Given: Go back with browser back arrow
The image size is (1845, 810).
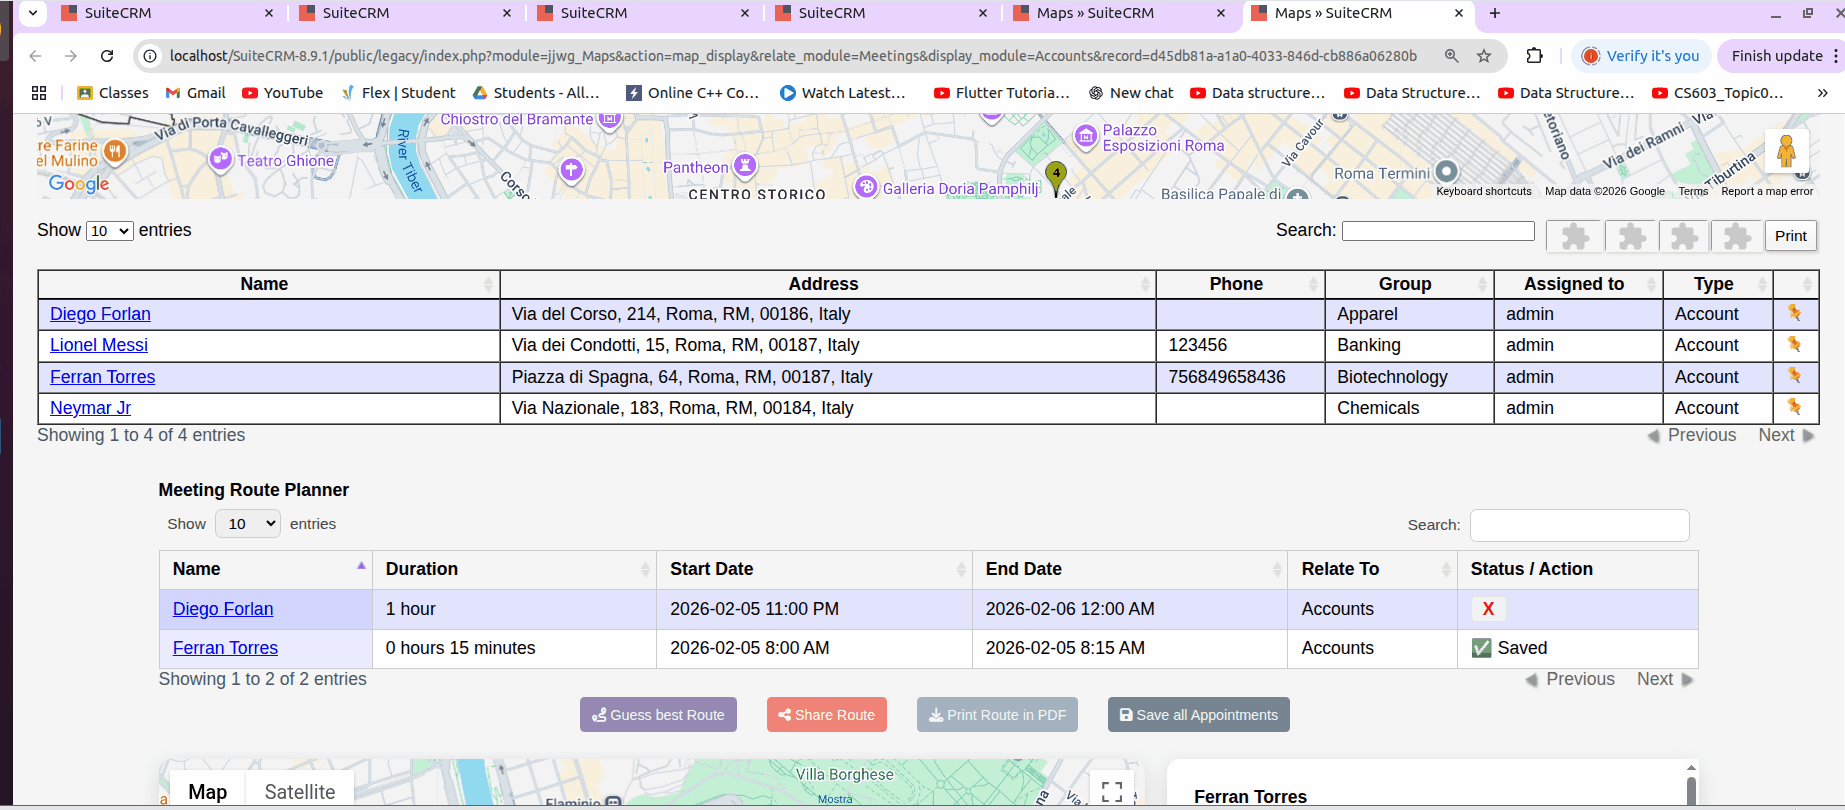Looking at the screenshot, I should [x=36, y=56].
